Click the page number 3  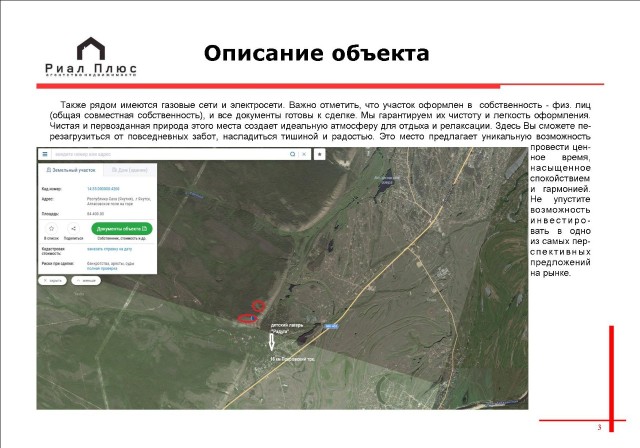(600, 427)
